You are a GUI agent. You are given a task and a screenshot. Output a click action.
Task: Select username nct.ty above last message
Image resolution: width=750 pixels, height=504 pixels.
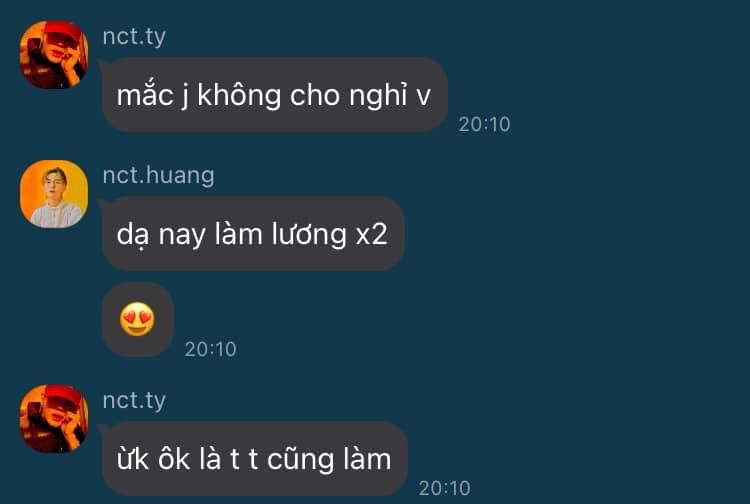[134, 401]
